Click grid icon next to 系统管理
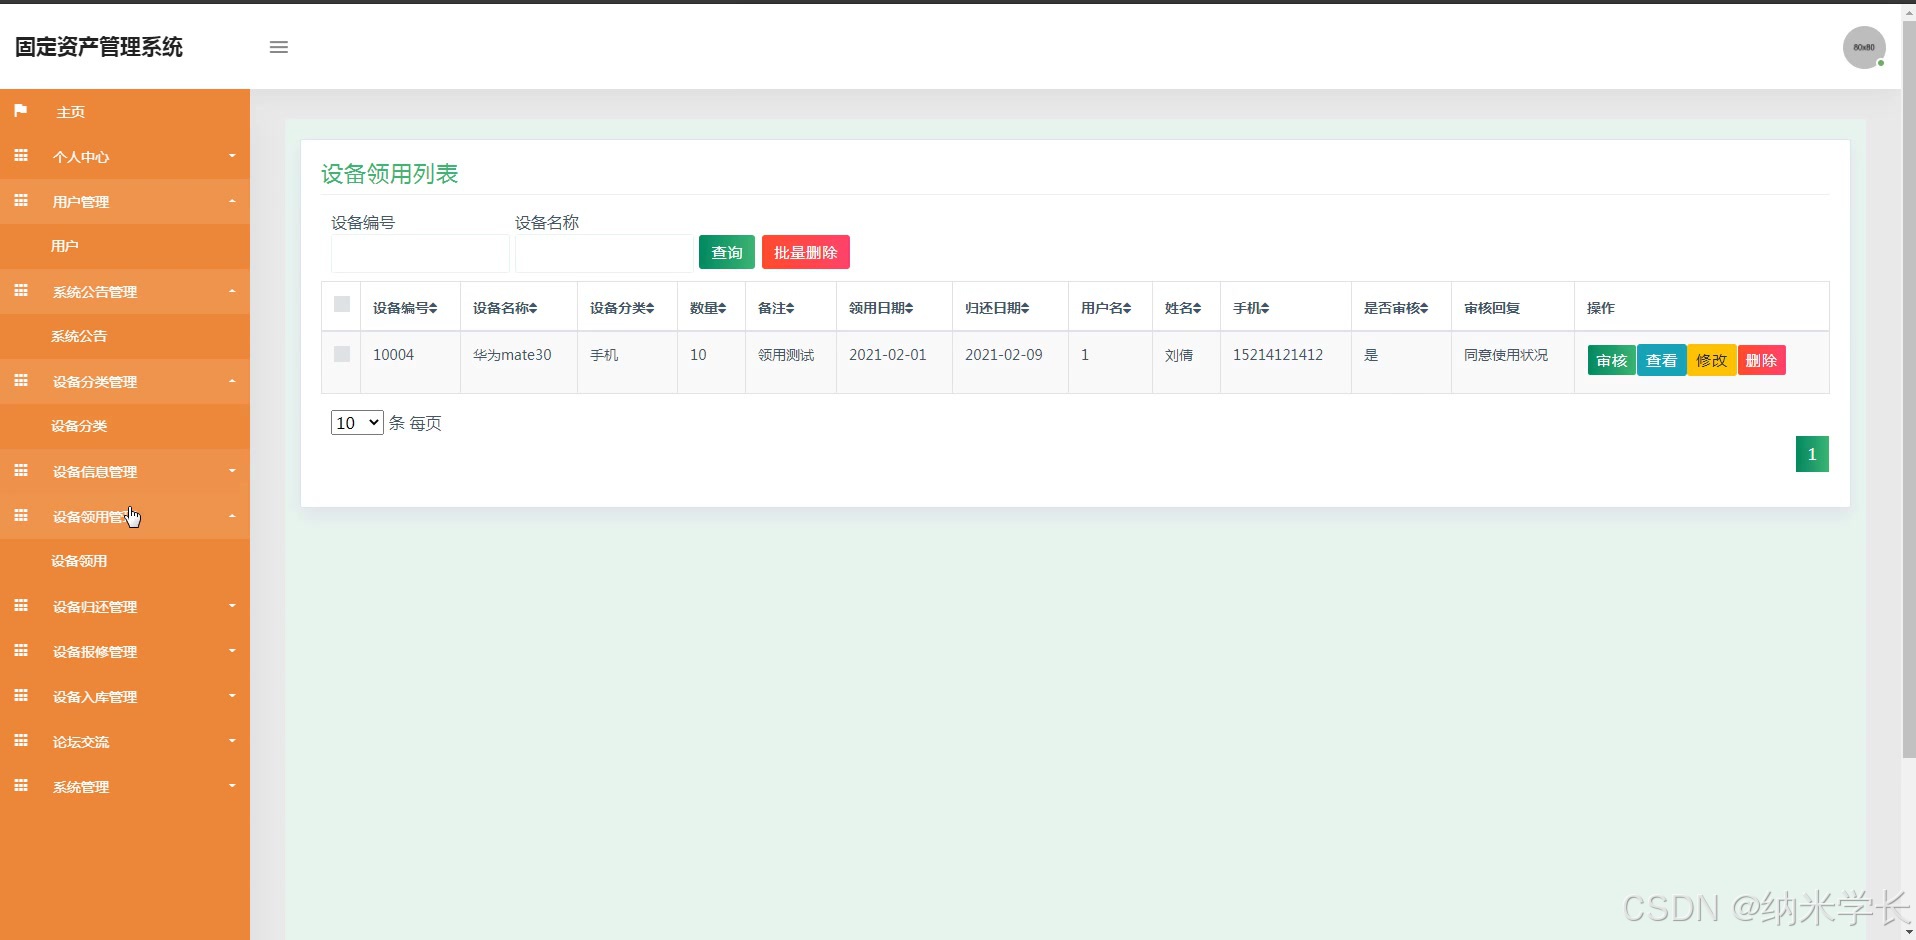Screen dimensions: 1916x940 (21, 785)
